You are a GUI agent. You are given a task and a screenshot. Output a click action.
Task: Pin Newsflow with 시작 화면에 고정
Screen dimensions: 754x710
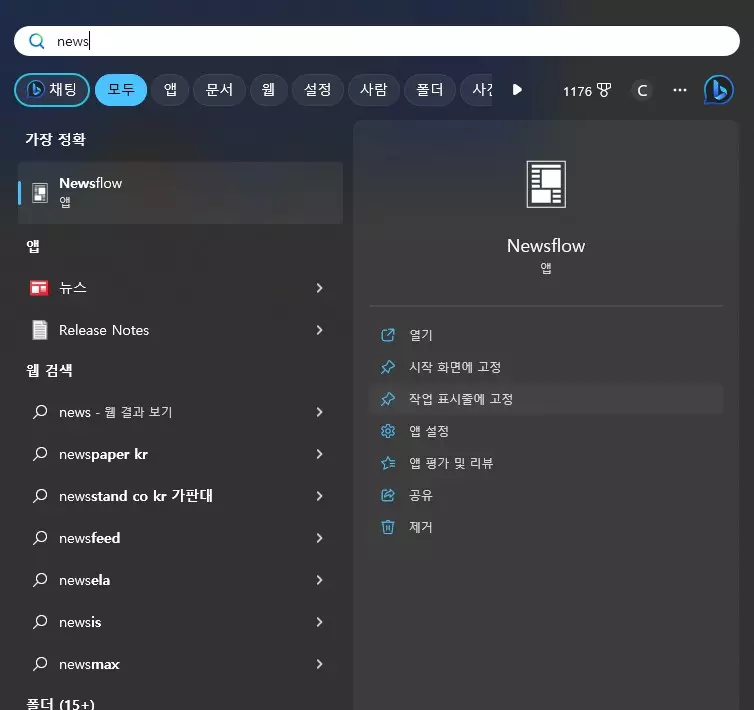546,367
